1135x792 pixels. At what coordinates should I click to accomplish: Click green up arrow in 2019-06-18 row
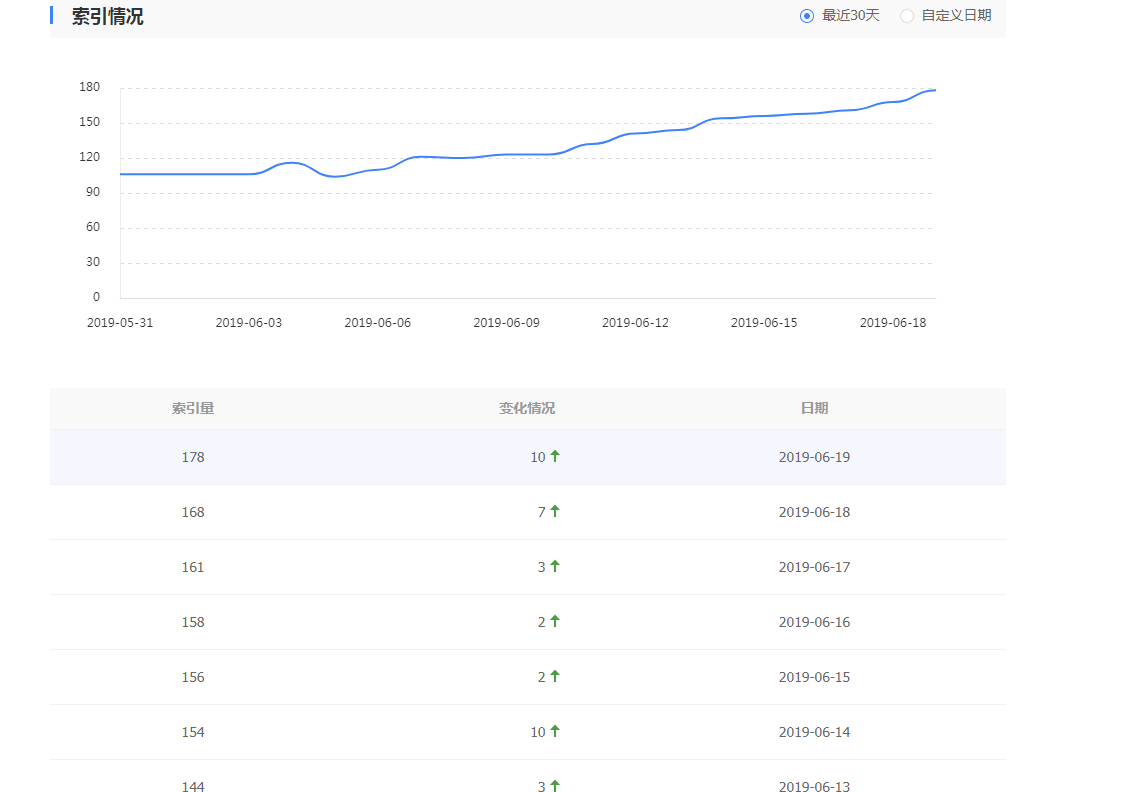[x=555, y=511]
